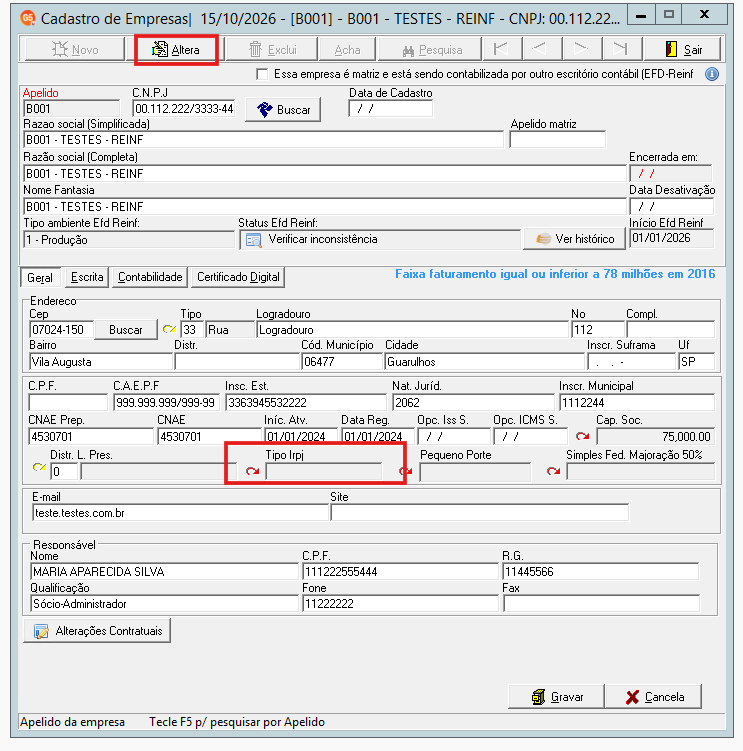
Task: Click the Fone field 11222222
Action: coord(400,603)
